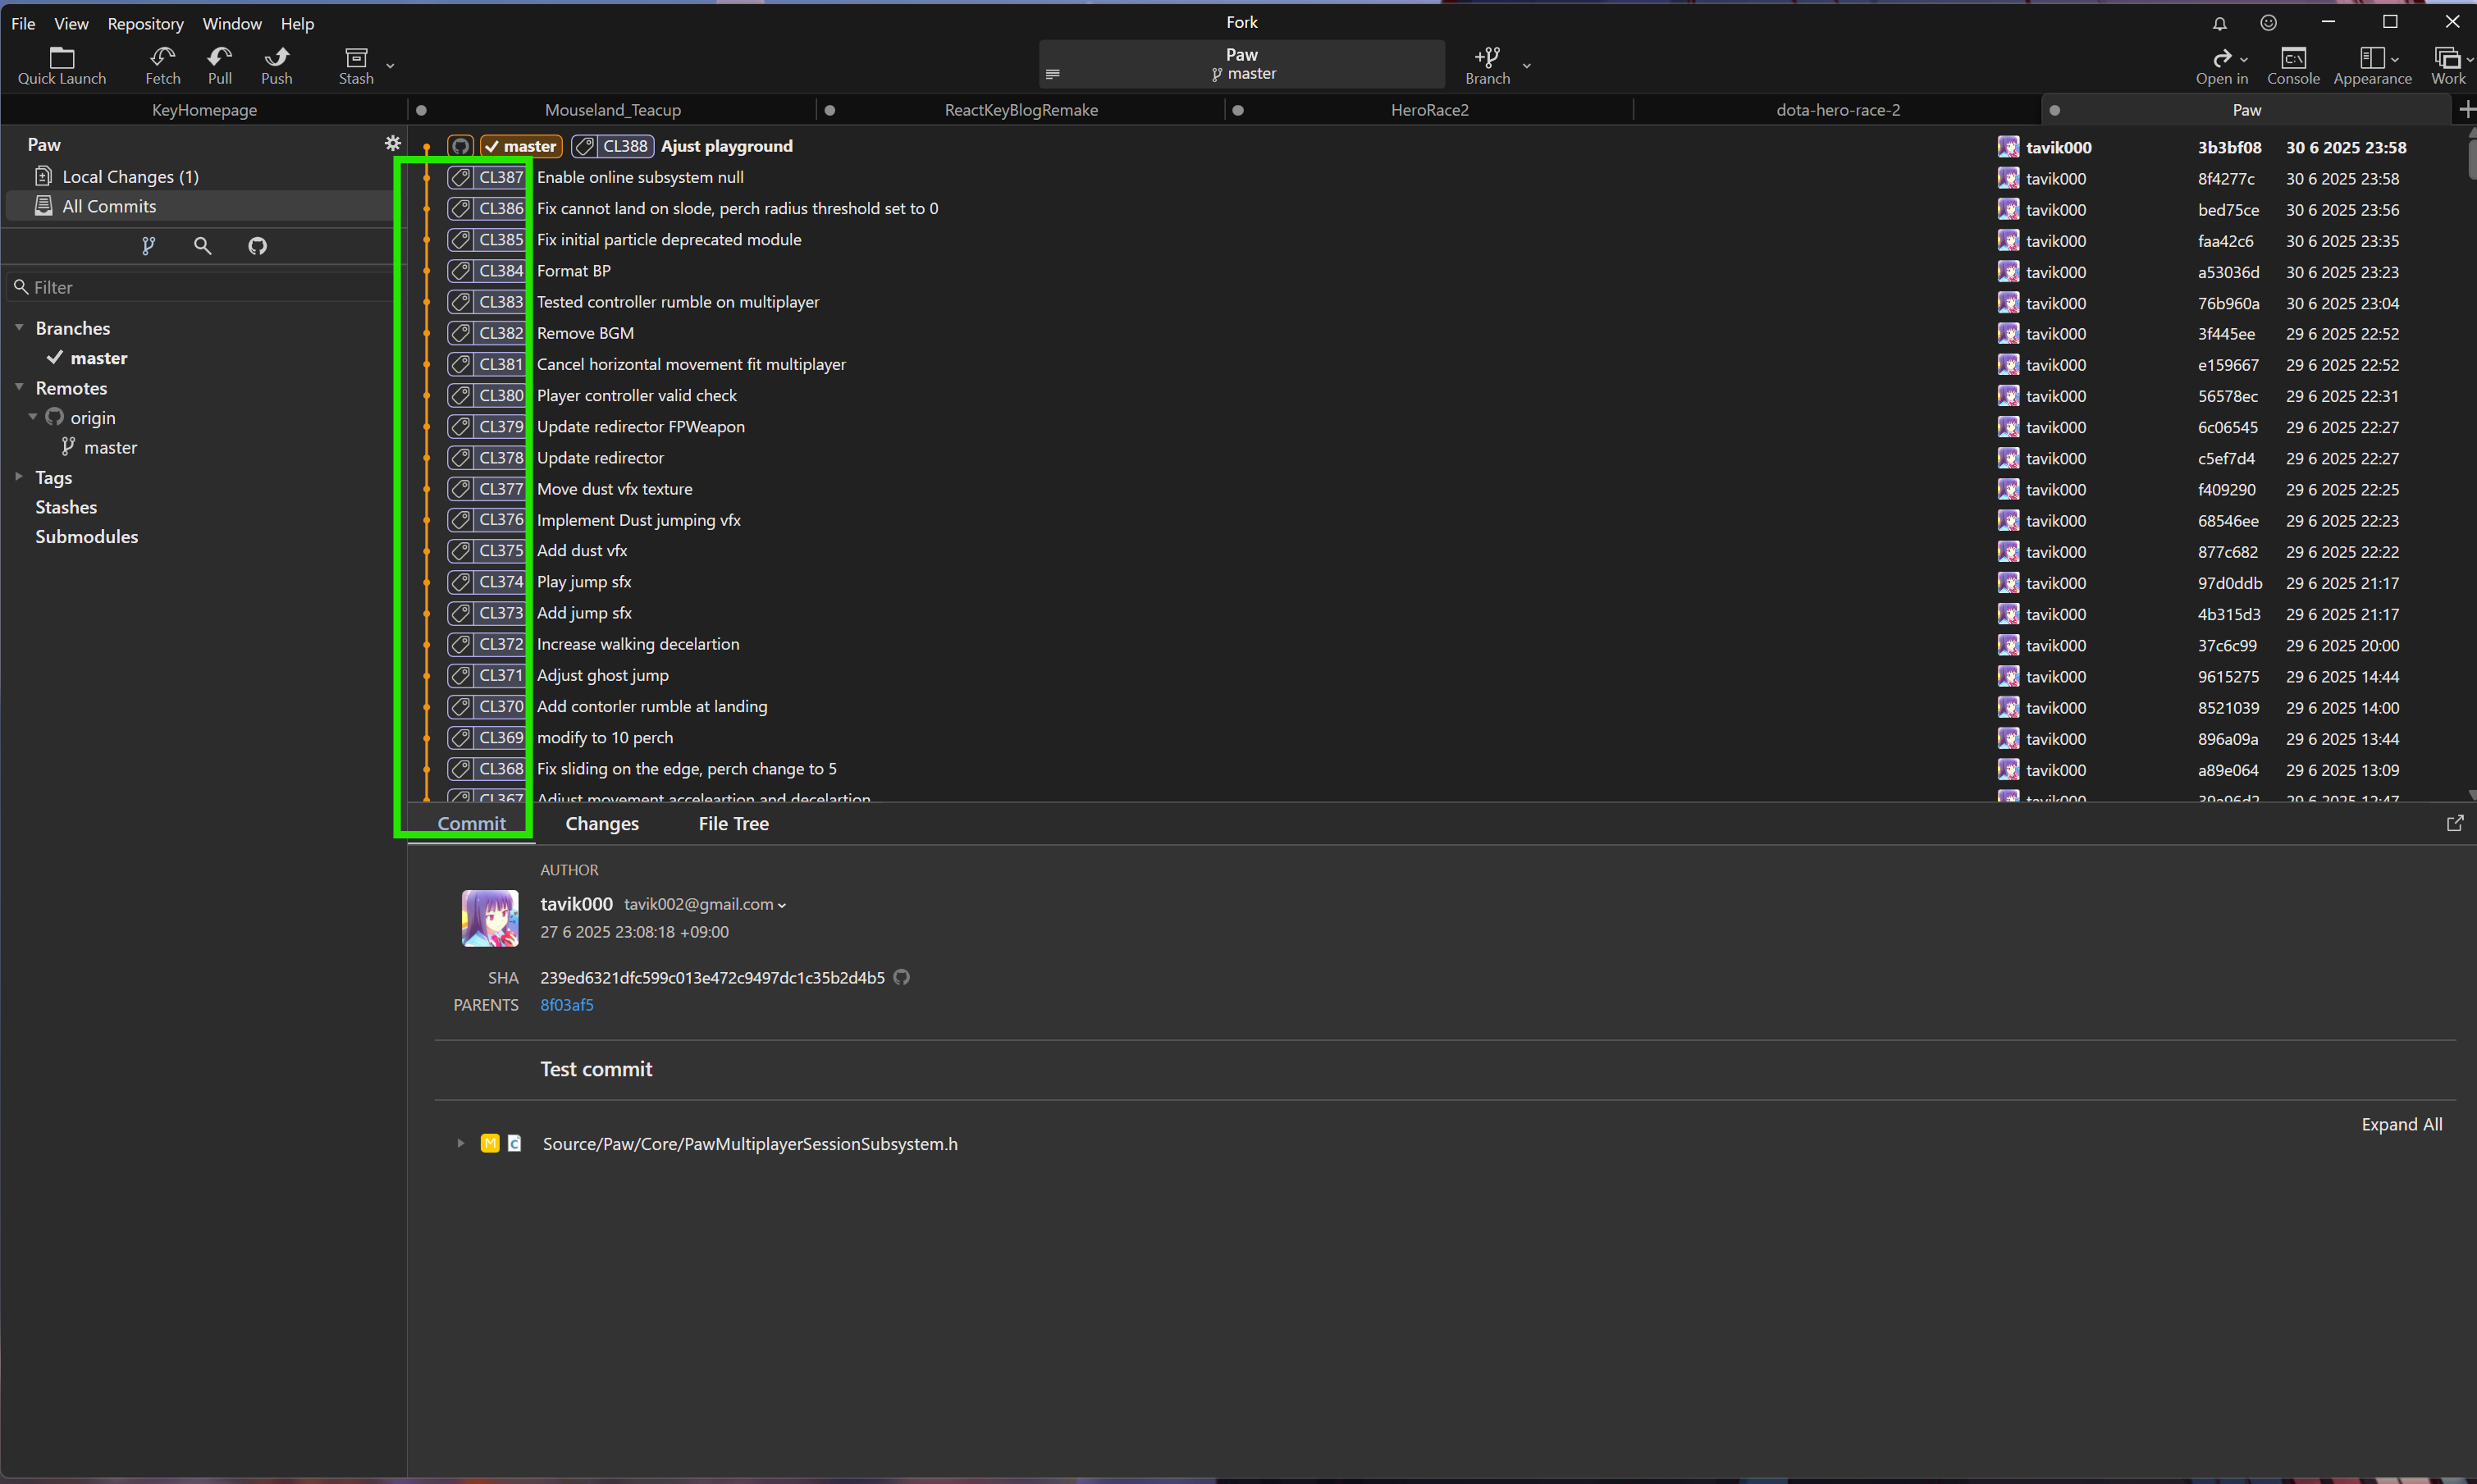
Task: Click the feedback smiley icon
Action: coord(2269,23)
